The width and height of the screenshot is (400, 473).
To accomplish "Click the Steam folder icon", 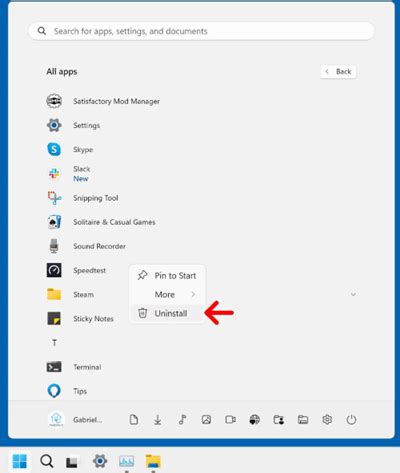I will (54, 294).
